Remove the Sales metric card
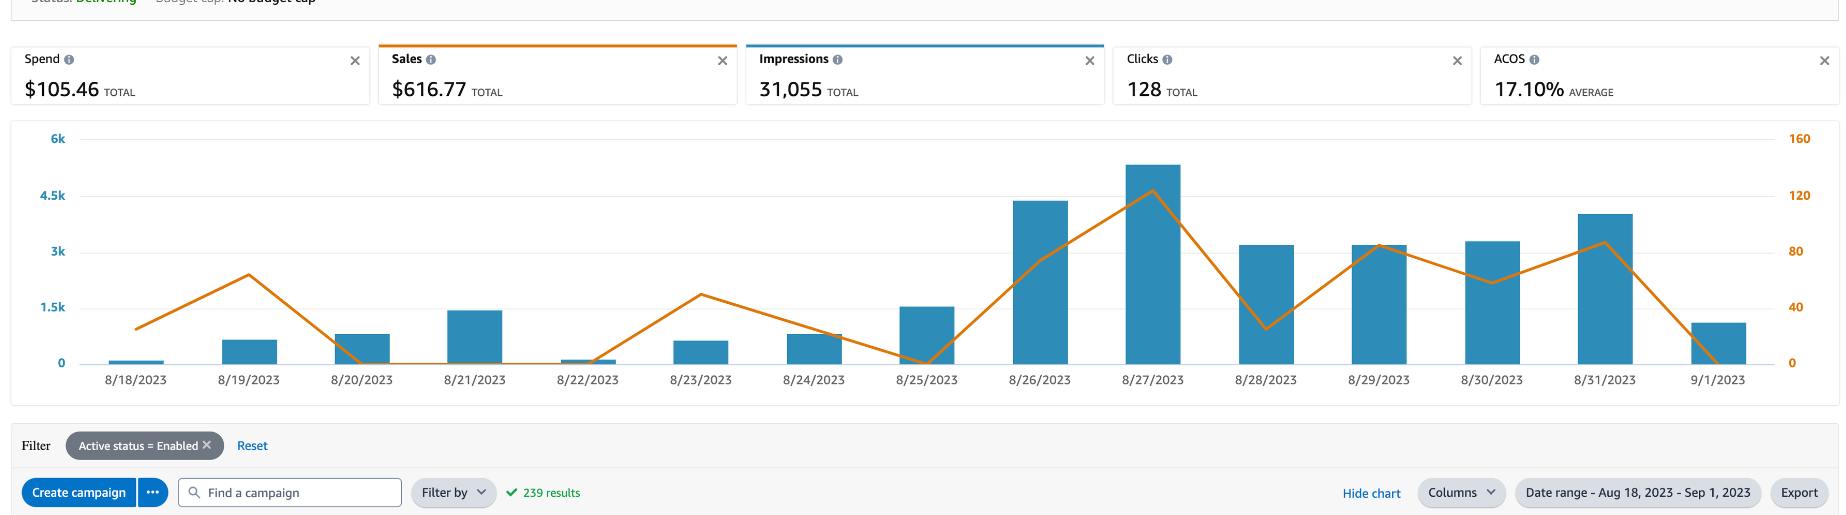Screen dimensions: 1846x515 [x=722, y=61]
